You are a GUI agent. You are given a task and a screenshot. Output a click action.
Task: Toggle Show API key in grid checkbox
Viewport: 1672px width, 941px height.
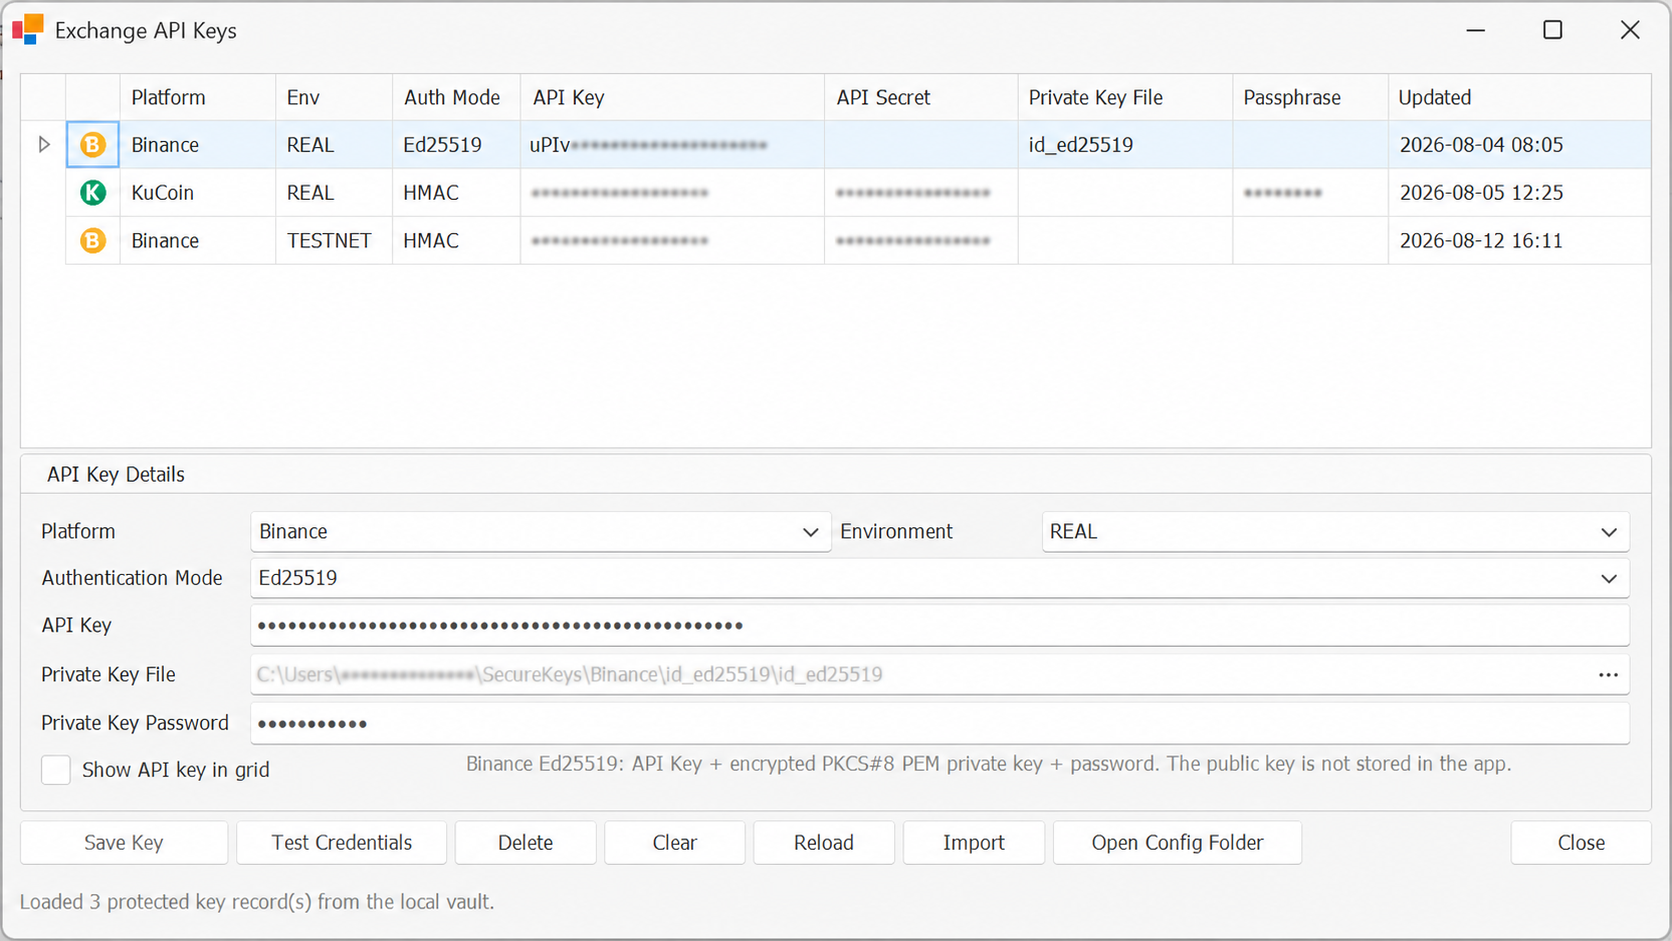[56, 770]
